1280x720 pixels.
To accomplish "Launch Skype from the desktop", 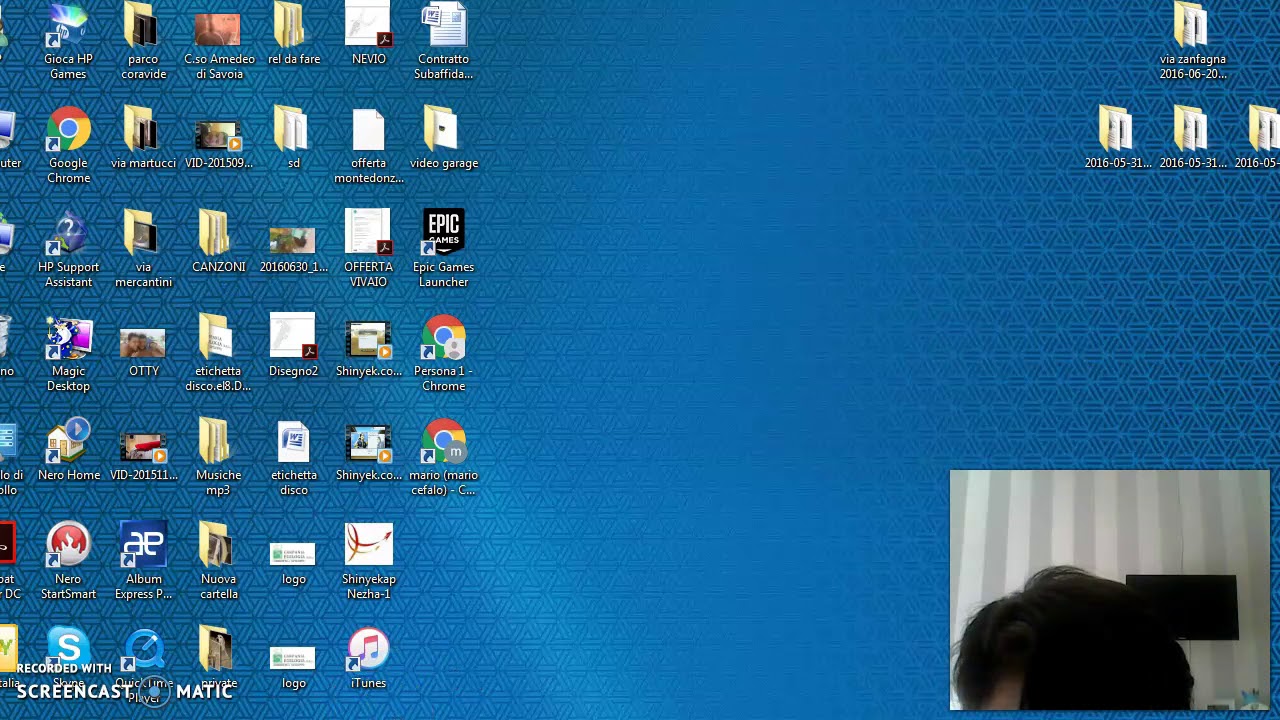I will [68, 658].
